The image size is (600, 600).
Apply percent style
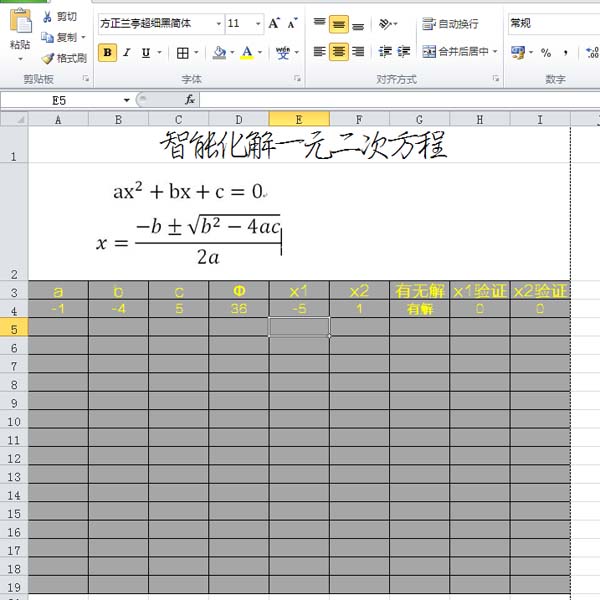546,53
